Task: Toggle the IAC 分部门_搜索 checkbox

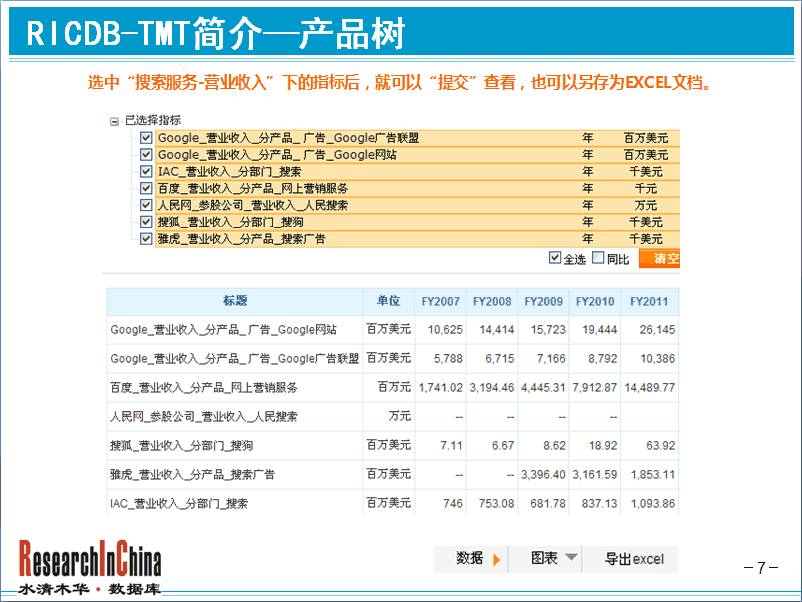Action: (x=147, y=172)
